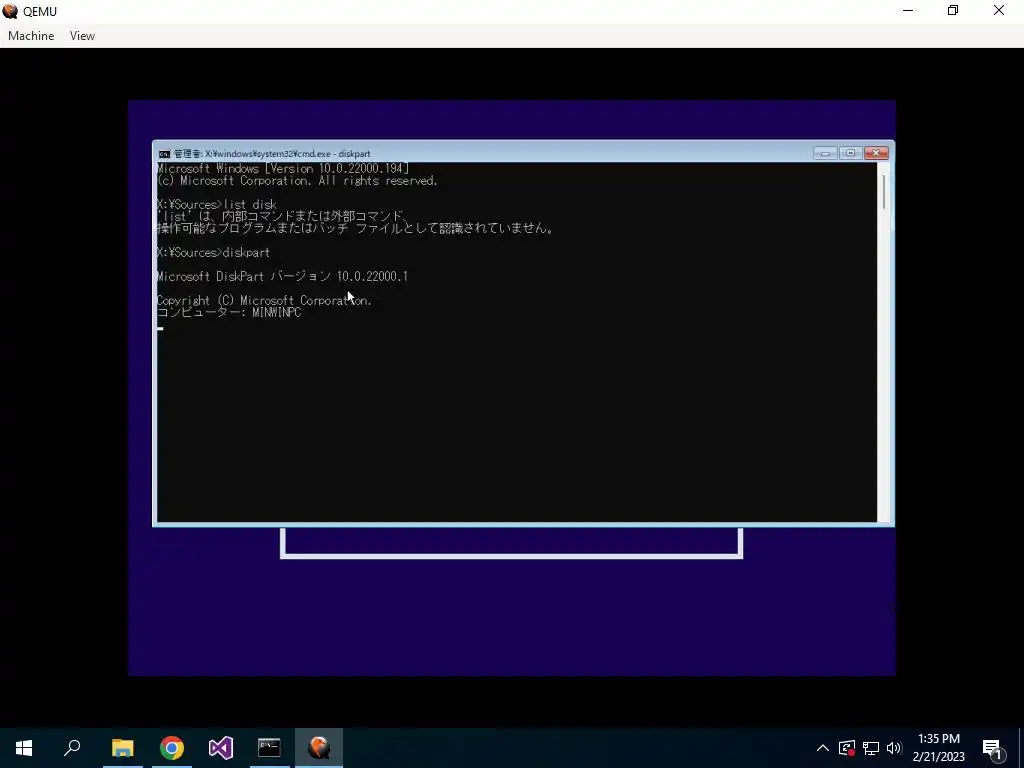Show hidden system tray icons

click(823, 748)
